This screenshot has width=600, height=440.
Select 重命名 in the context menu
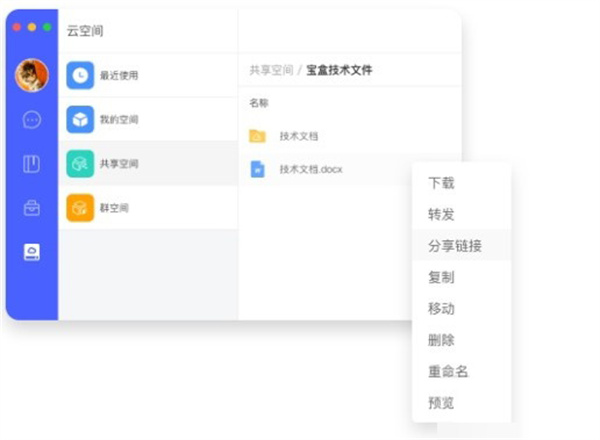coord(448,371)
